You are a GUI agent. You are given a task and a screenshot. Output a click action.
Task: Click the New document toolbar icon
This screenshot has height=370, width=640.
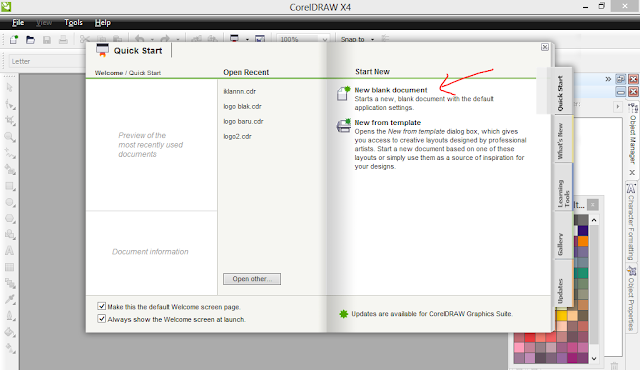[14, 40]
